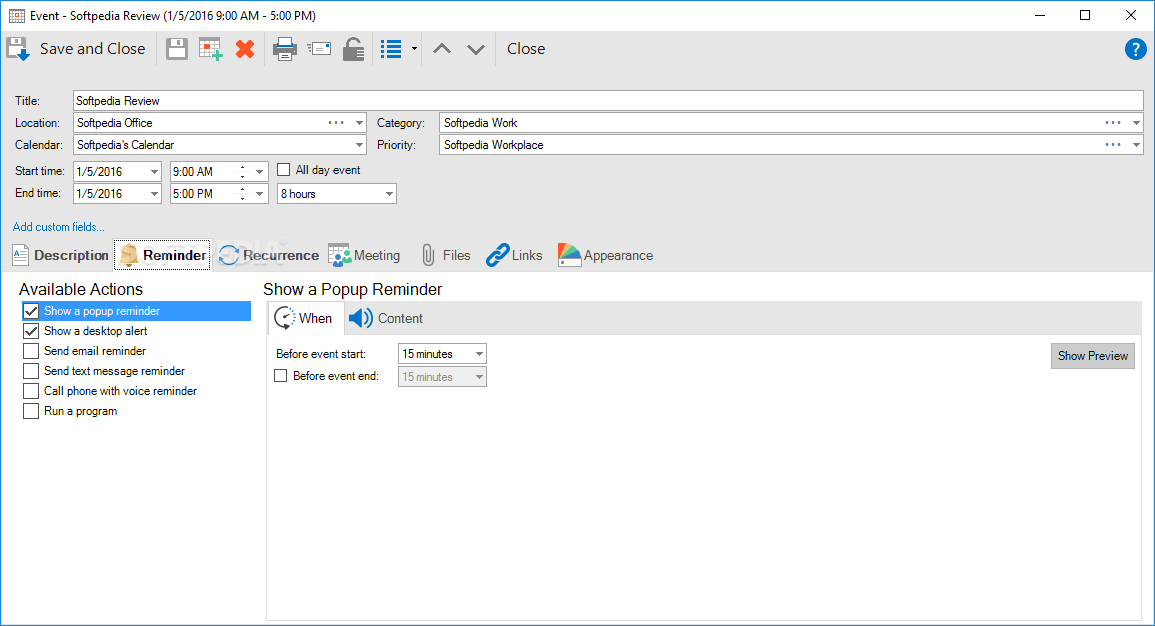Image resolution: width=1155 pixels, height=626 pixels.
Task: Delete event with the red X icon
Action: coord(245,49)
